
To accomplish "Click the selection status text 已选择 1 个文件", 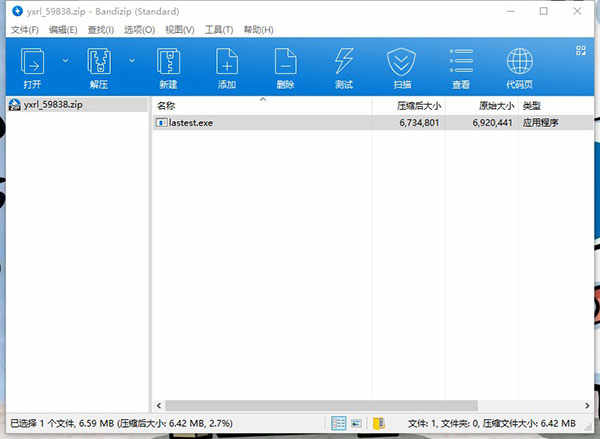I will [x=42, y=423].
